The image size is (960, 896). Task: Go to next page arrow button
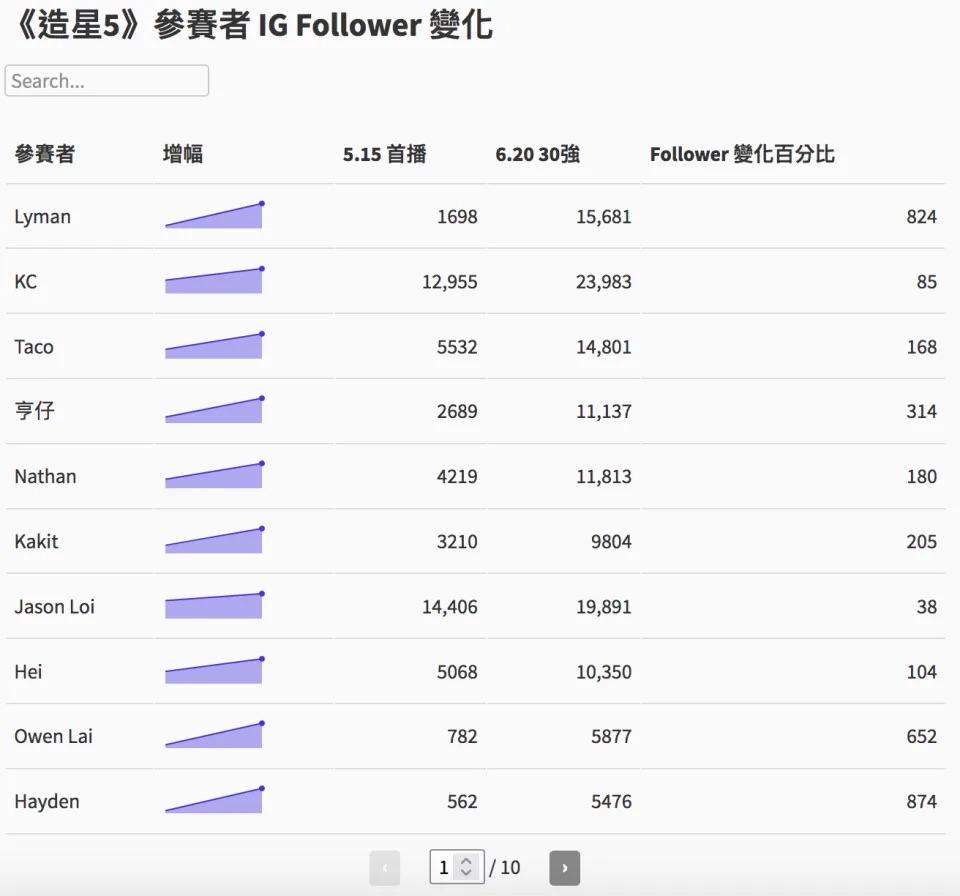click(564, 868)
